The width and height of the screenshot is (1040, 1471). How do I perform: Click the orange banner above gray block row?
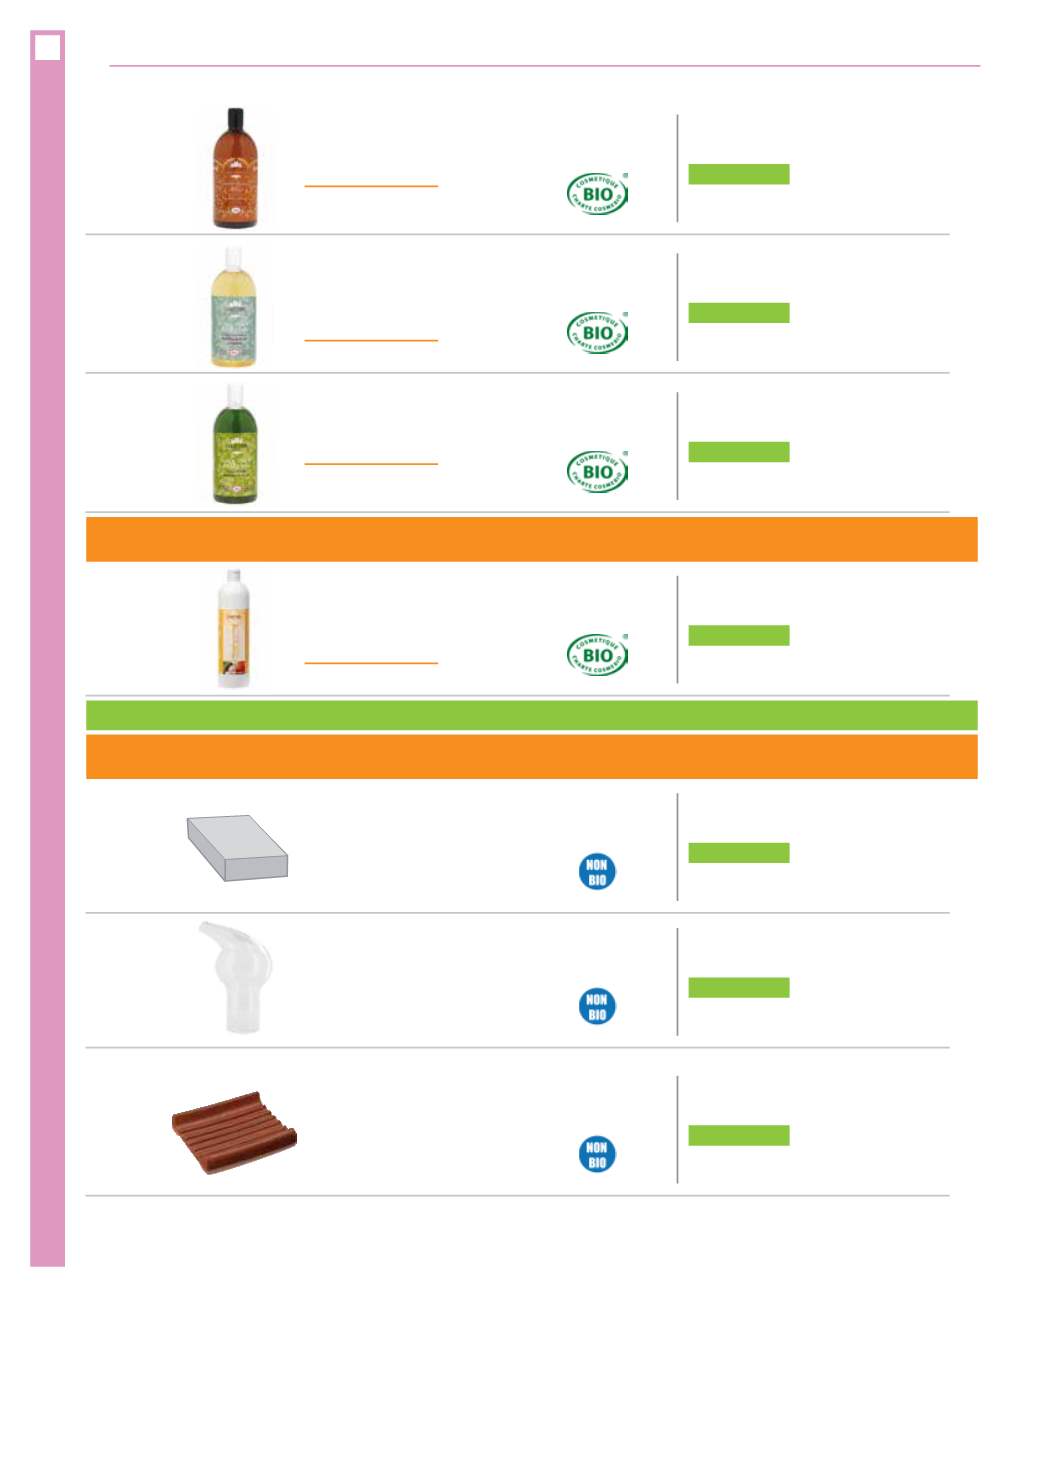click(x=531, y=757)
